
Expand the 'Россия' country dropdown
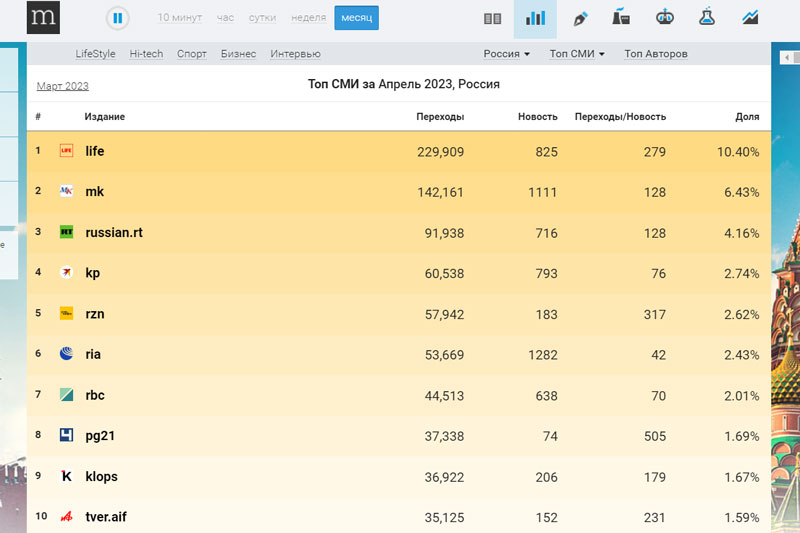(x=506, y=54)
